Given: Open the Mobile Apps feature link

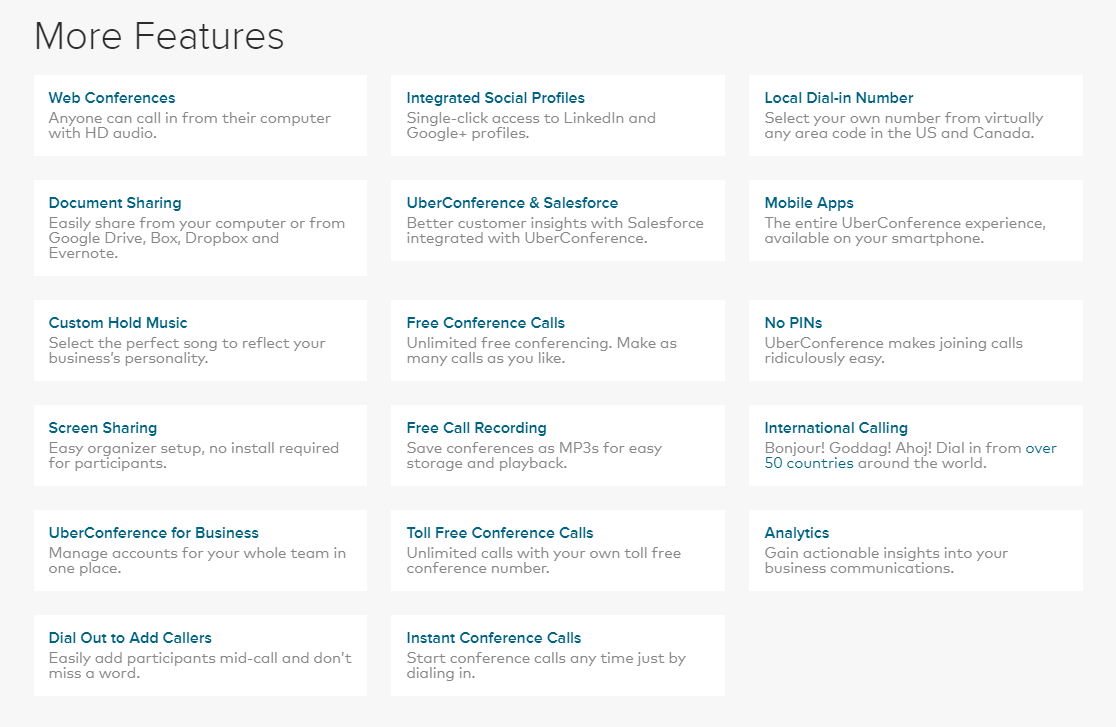Looking at the screenshot, I should 809,203.
